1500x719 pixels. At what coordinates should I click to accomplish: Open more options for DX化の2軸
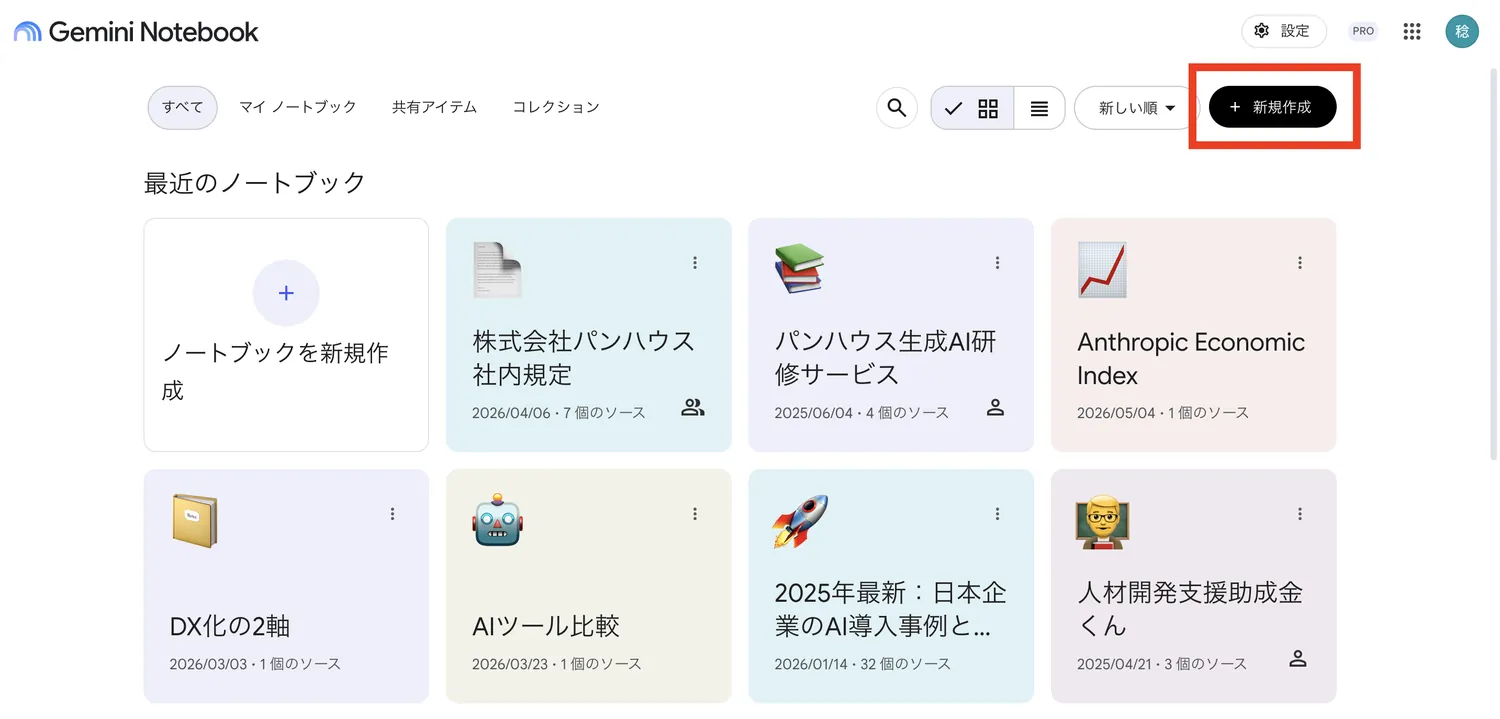[x=392, y=514]
